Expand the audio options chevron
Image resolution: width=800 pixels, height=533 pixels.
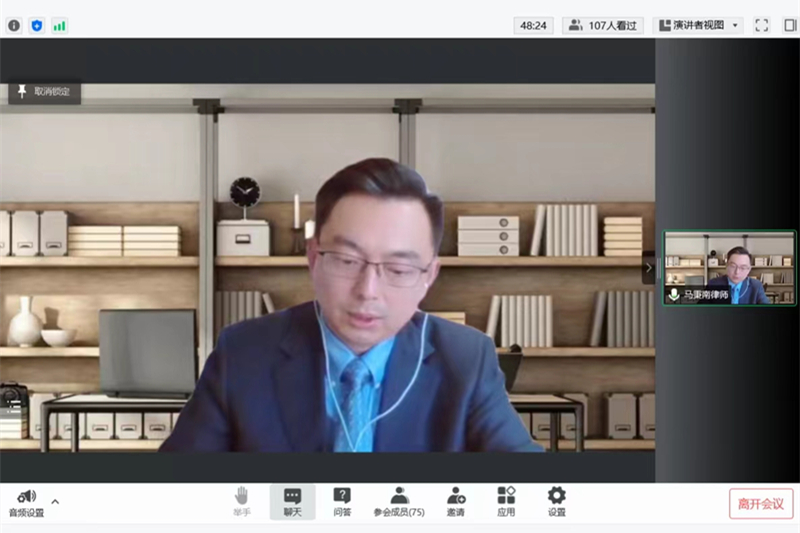click(x=55, y=501)
